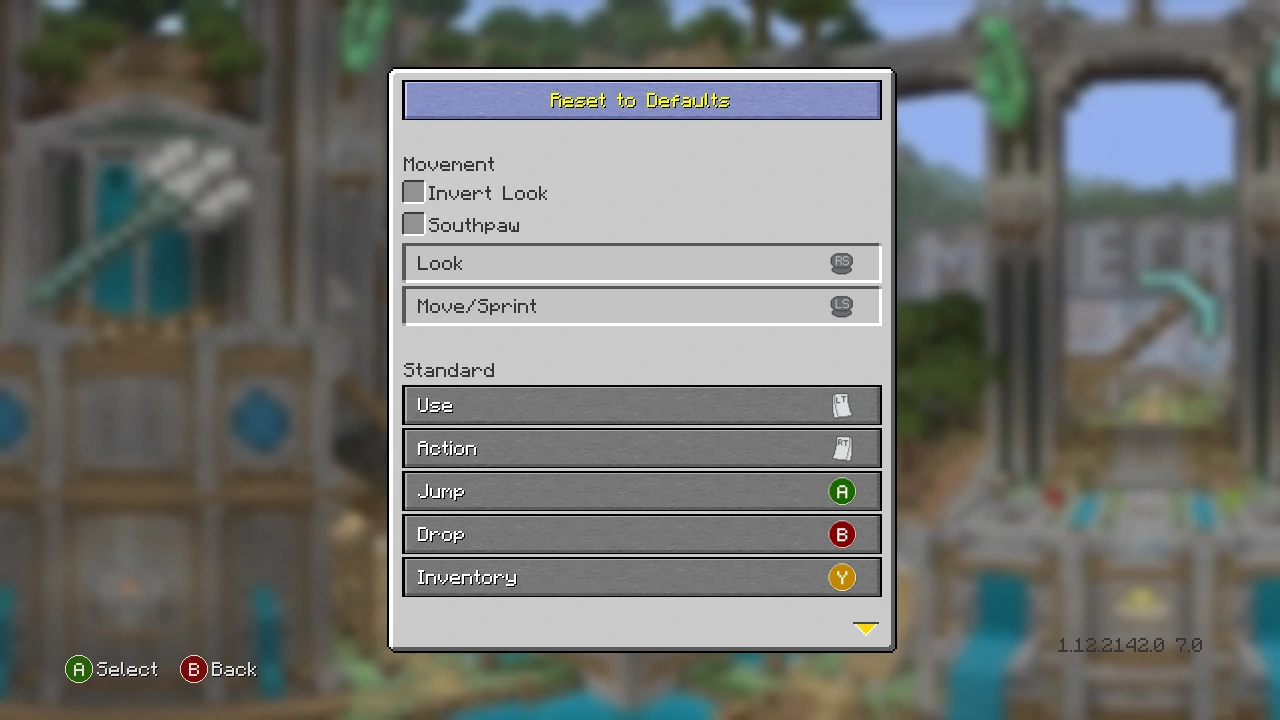Click Reset to Defaults button

point(642,101)
